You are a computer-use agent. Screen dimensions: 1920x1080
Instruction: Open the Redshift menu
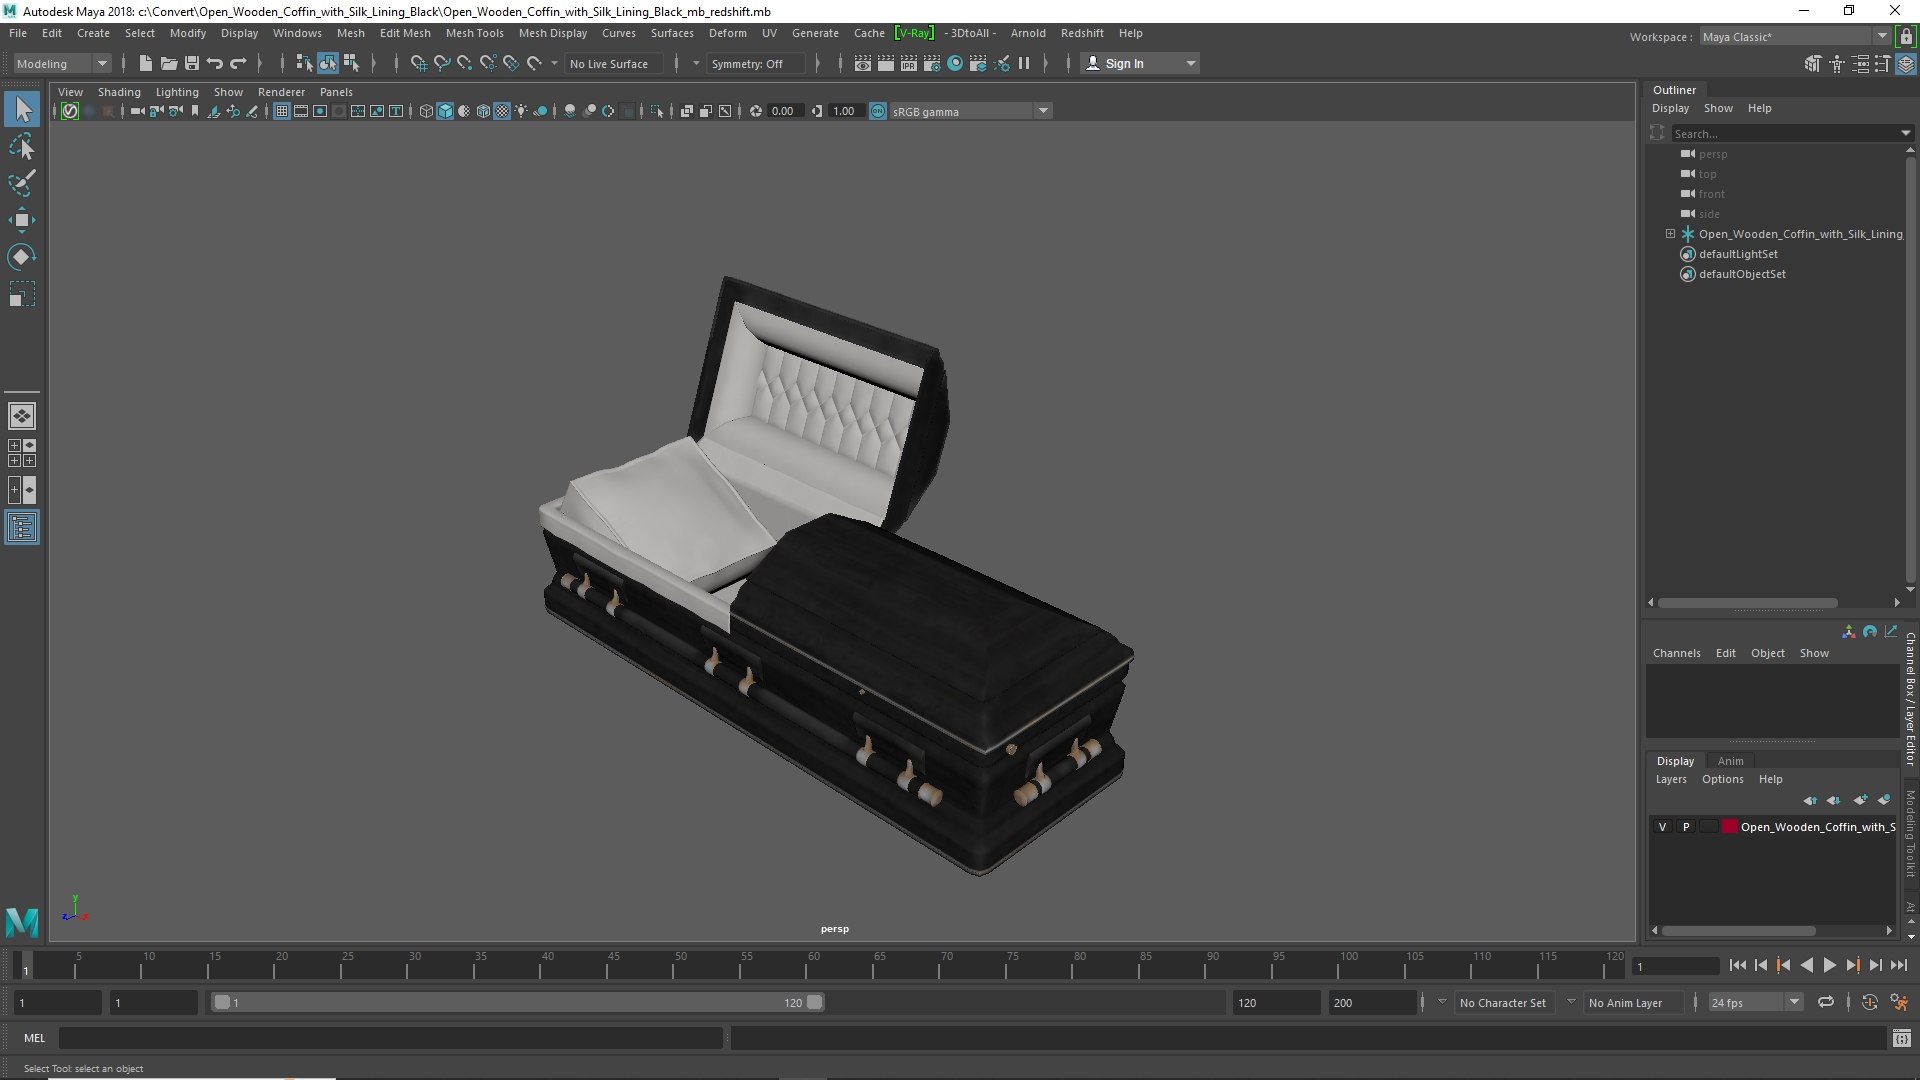[x=1082, y=33]
